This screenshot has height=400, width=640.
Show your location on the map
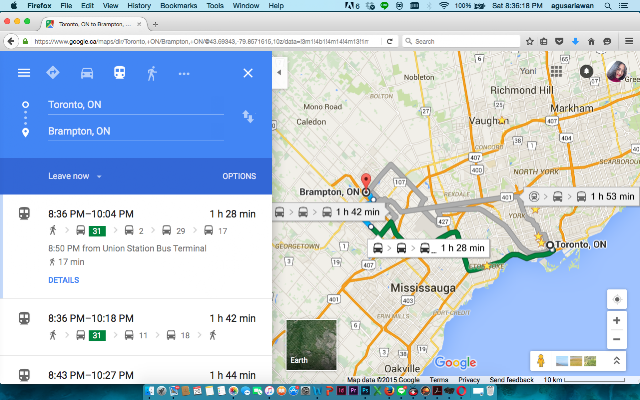[x=617, y=299]
